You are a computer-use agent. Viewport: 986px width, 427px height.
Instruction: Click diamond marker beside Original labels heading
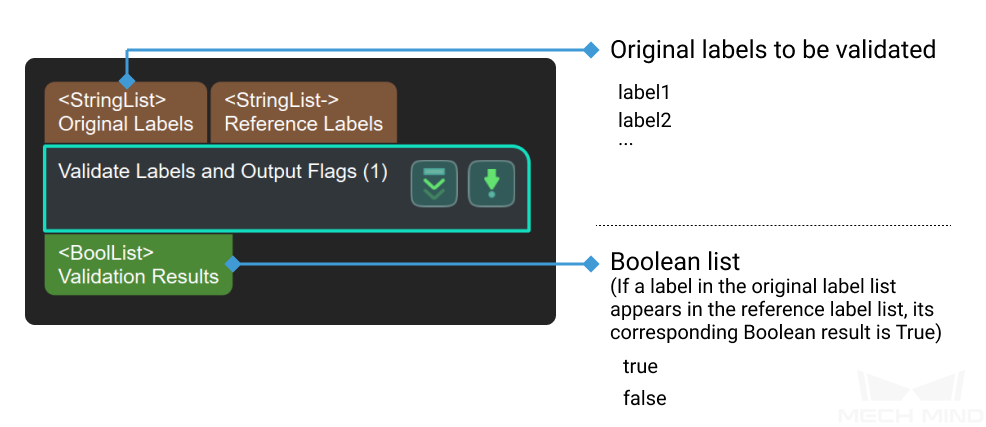pos(590,49)
